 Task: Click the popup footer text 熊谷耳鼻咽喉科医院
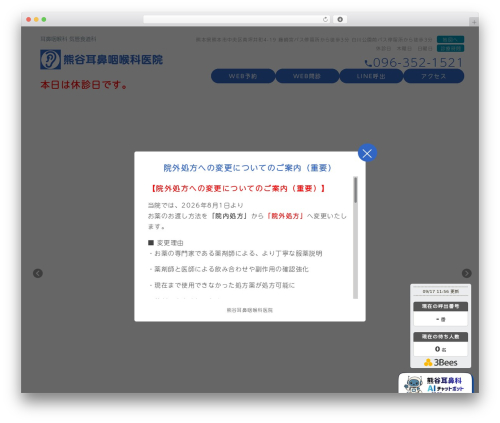(250, 310)
